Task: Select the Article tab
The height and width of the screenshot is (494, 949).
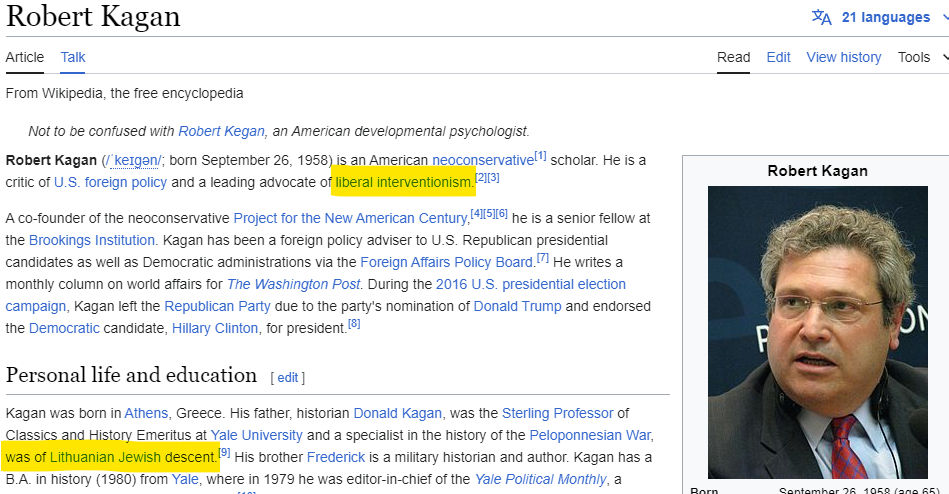Action: click(25, 57)
